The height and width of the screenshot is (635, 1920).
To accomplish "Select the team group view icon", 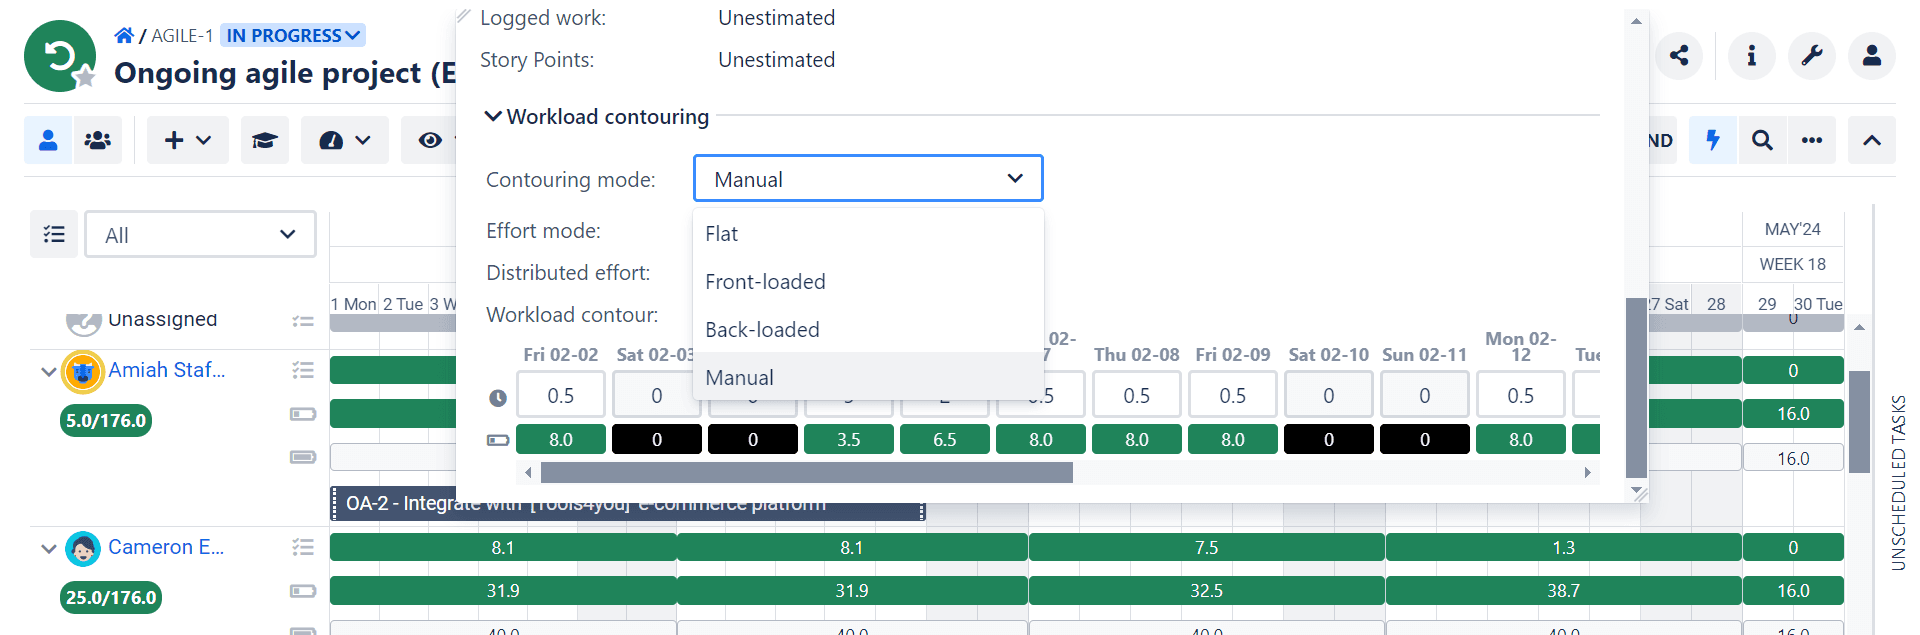I will (x=98, y=140).
